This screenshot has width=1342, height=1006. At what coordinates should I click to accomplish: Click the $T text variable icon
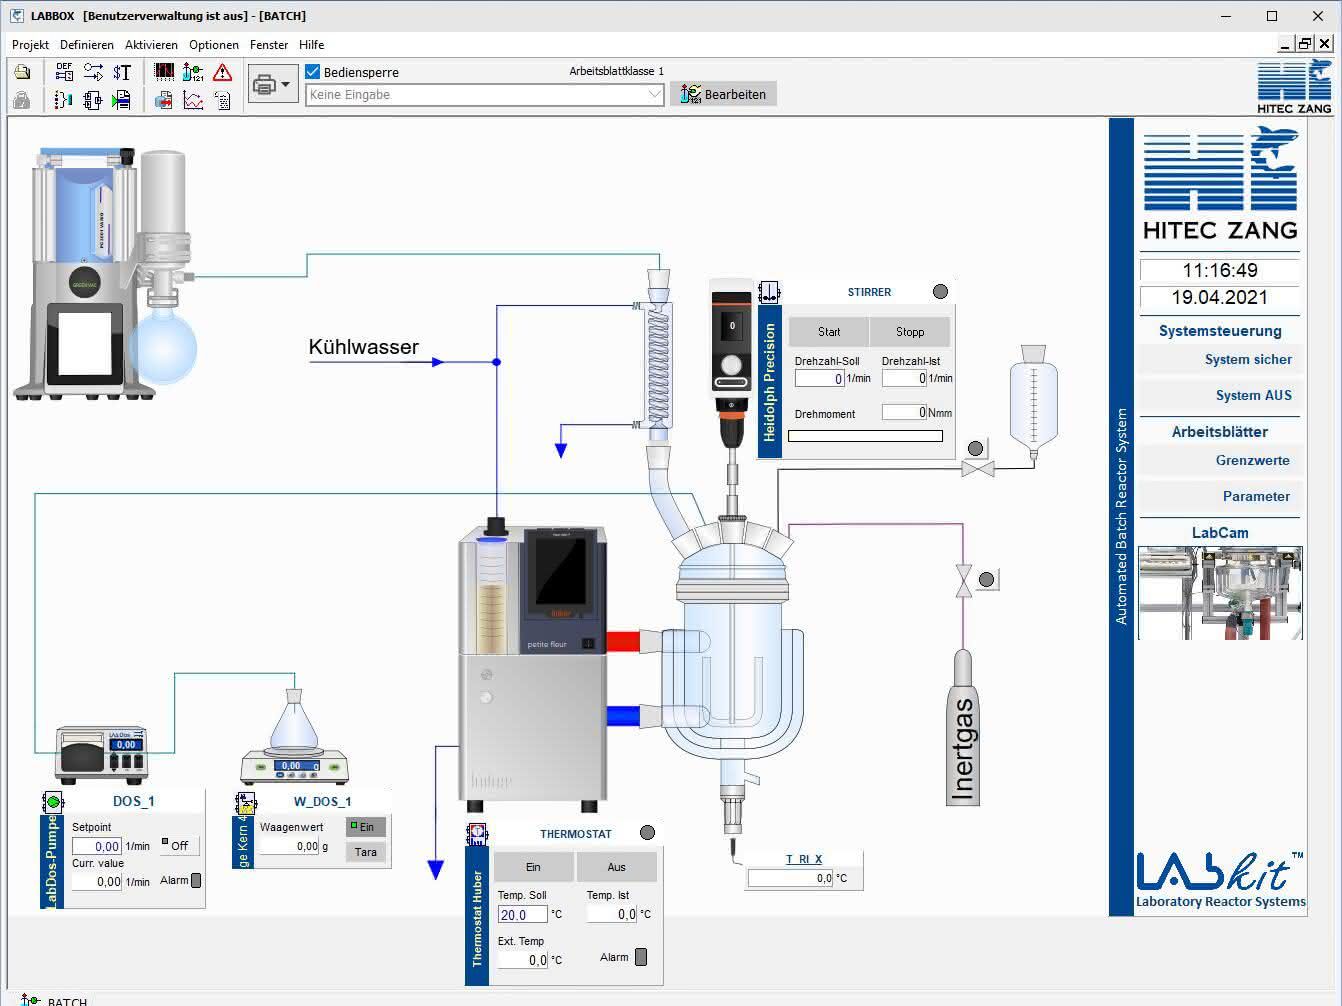point(122,72)
